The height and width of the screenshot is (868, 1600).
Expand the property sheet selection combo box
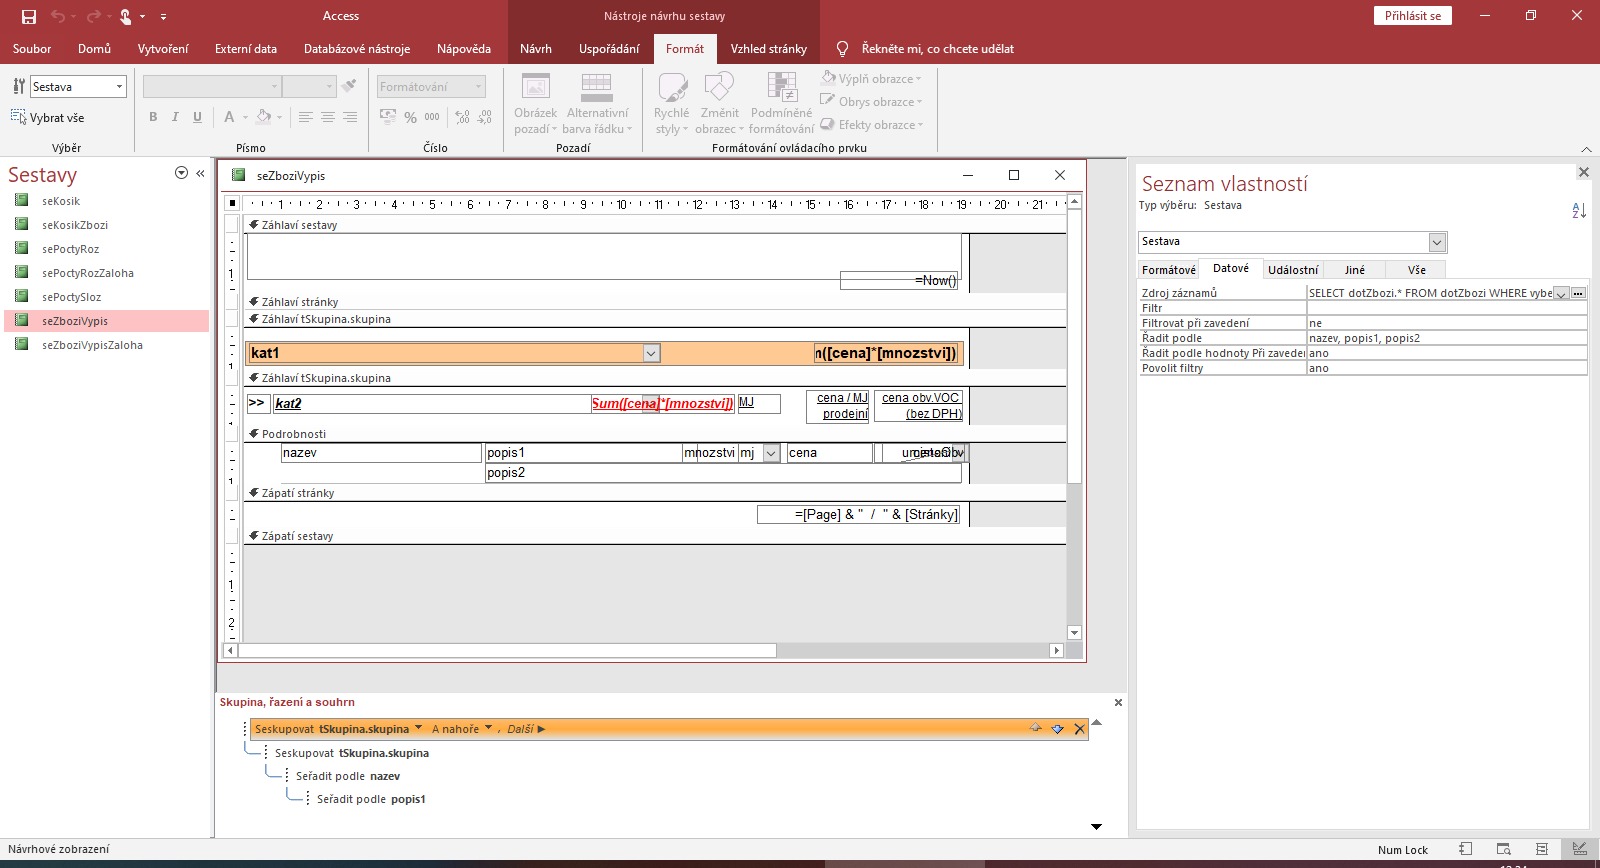coord(1437,242)
